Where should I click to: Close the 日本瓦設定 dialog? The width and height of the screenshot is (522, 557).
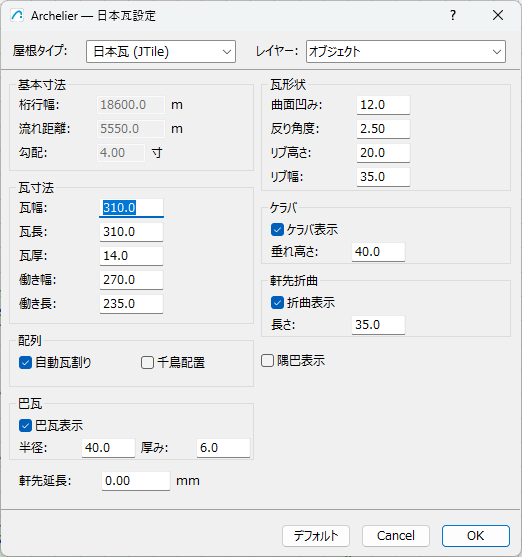point(498,15)
